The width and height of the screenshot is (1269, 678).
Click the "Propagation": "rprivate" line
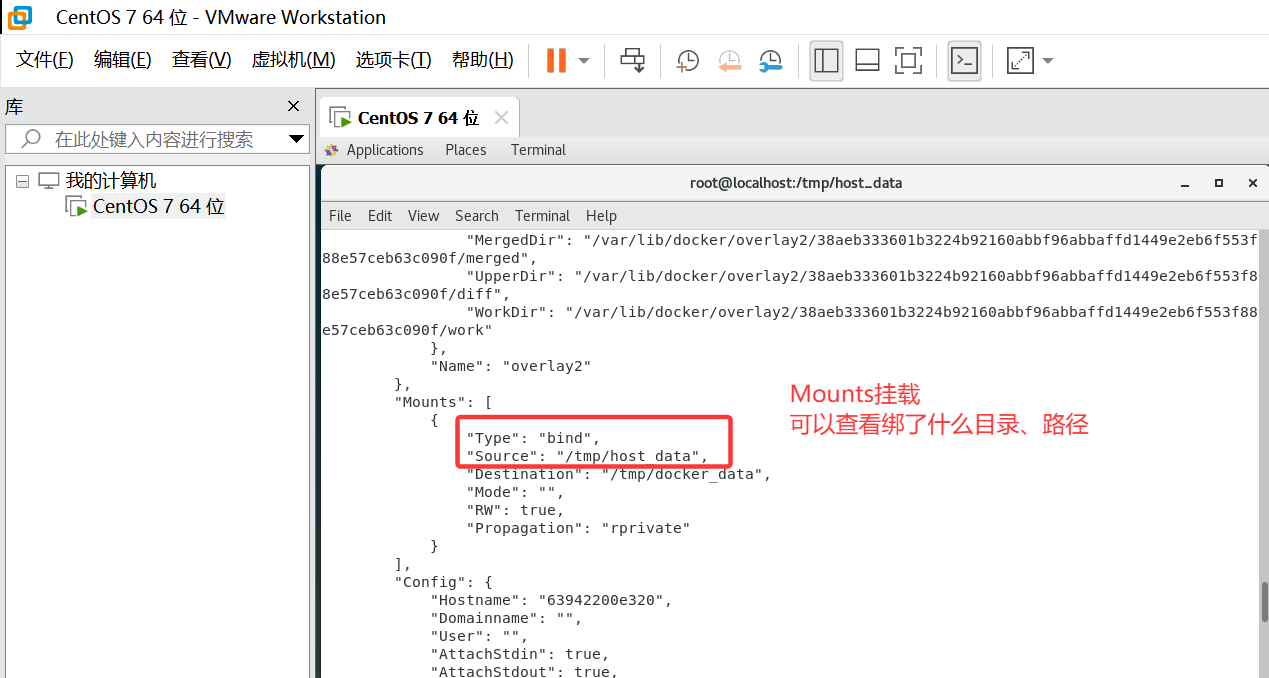578,528
